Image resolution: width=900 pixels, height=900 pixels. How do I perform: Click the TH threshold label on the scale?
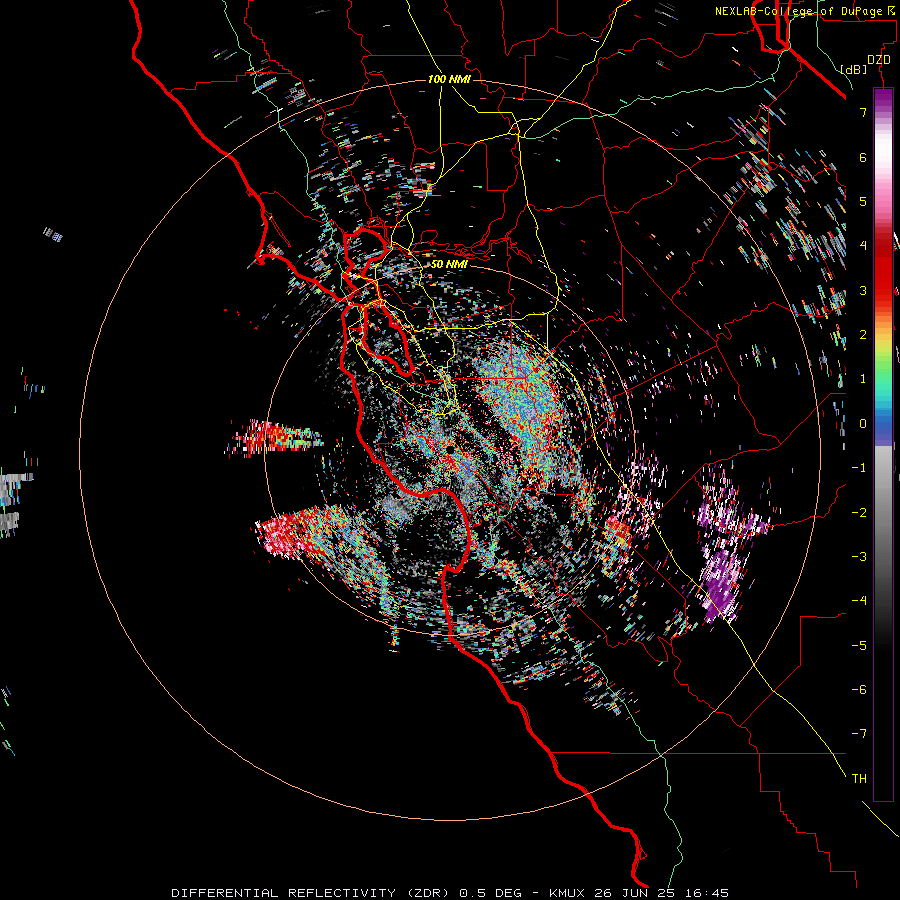point(859,778)
